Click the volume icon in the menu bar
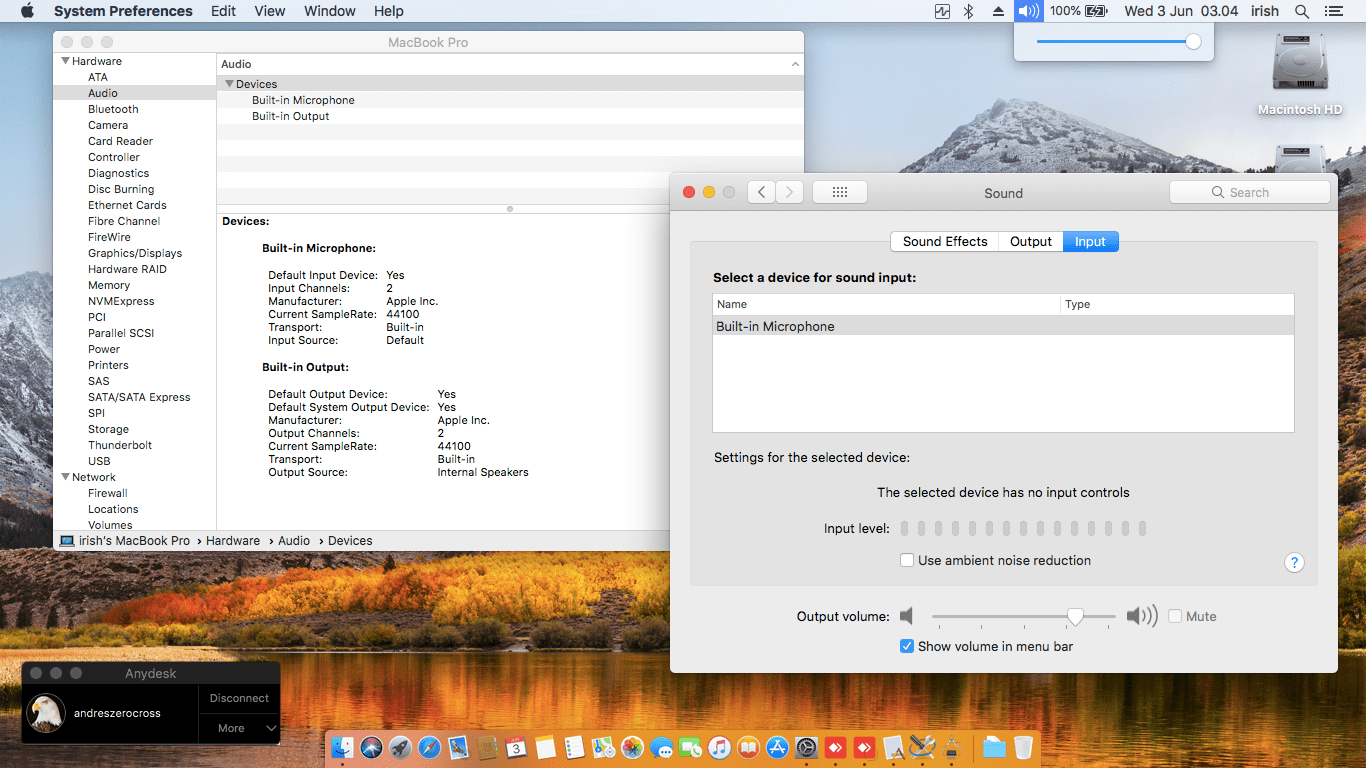1366x768 pixels. click(x=1028, y=11)
